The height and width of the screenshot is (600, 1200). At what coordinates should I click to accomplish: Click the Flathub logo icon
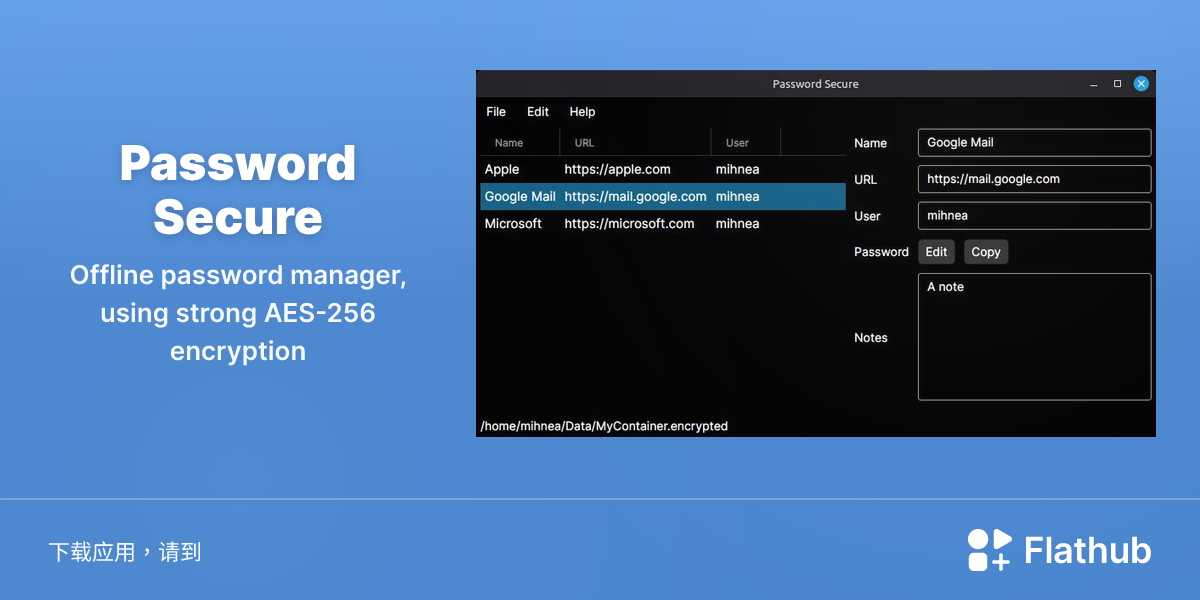coord(990,550)
